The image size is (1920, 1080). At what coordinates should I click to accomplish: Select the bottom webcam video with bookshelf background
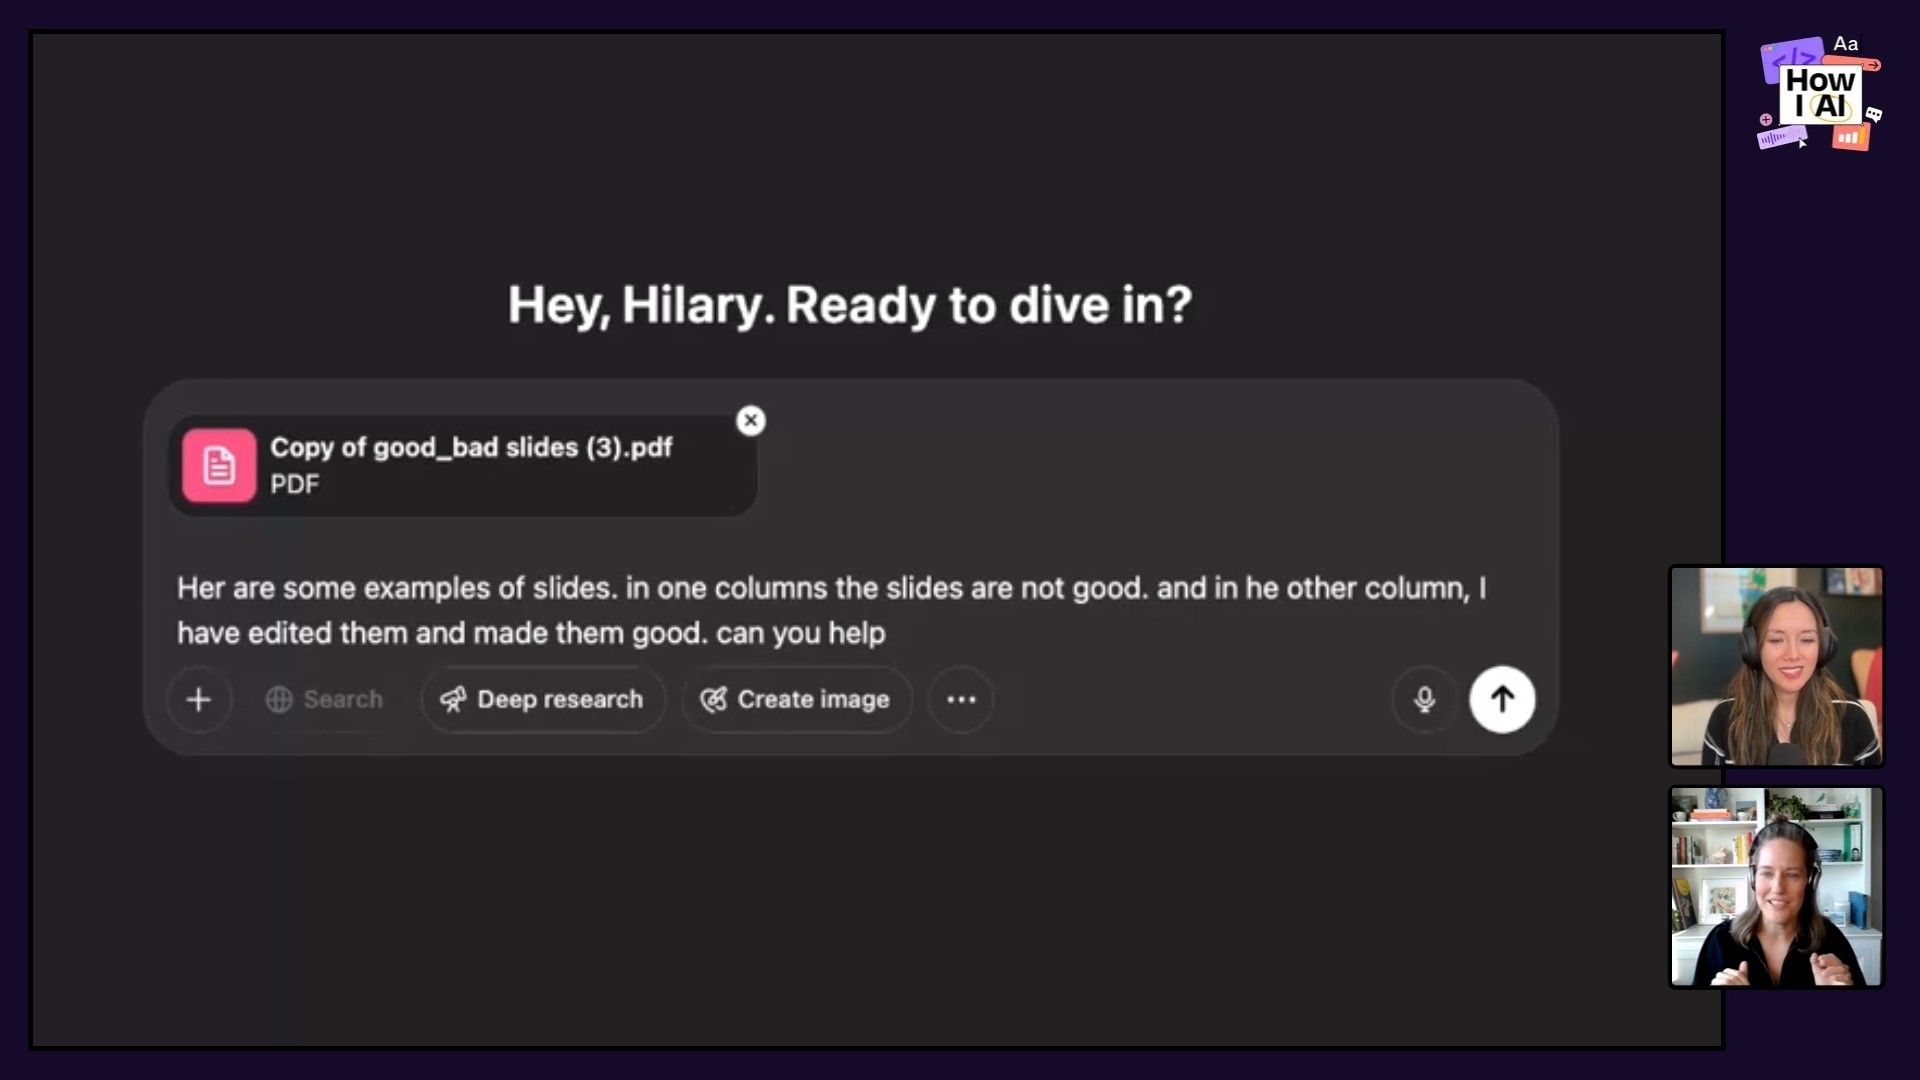click(1777, 887)
